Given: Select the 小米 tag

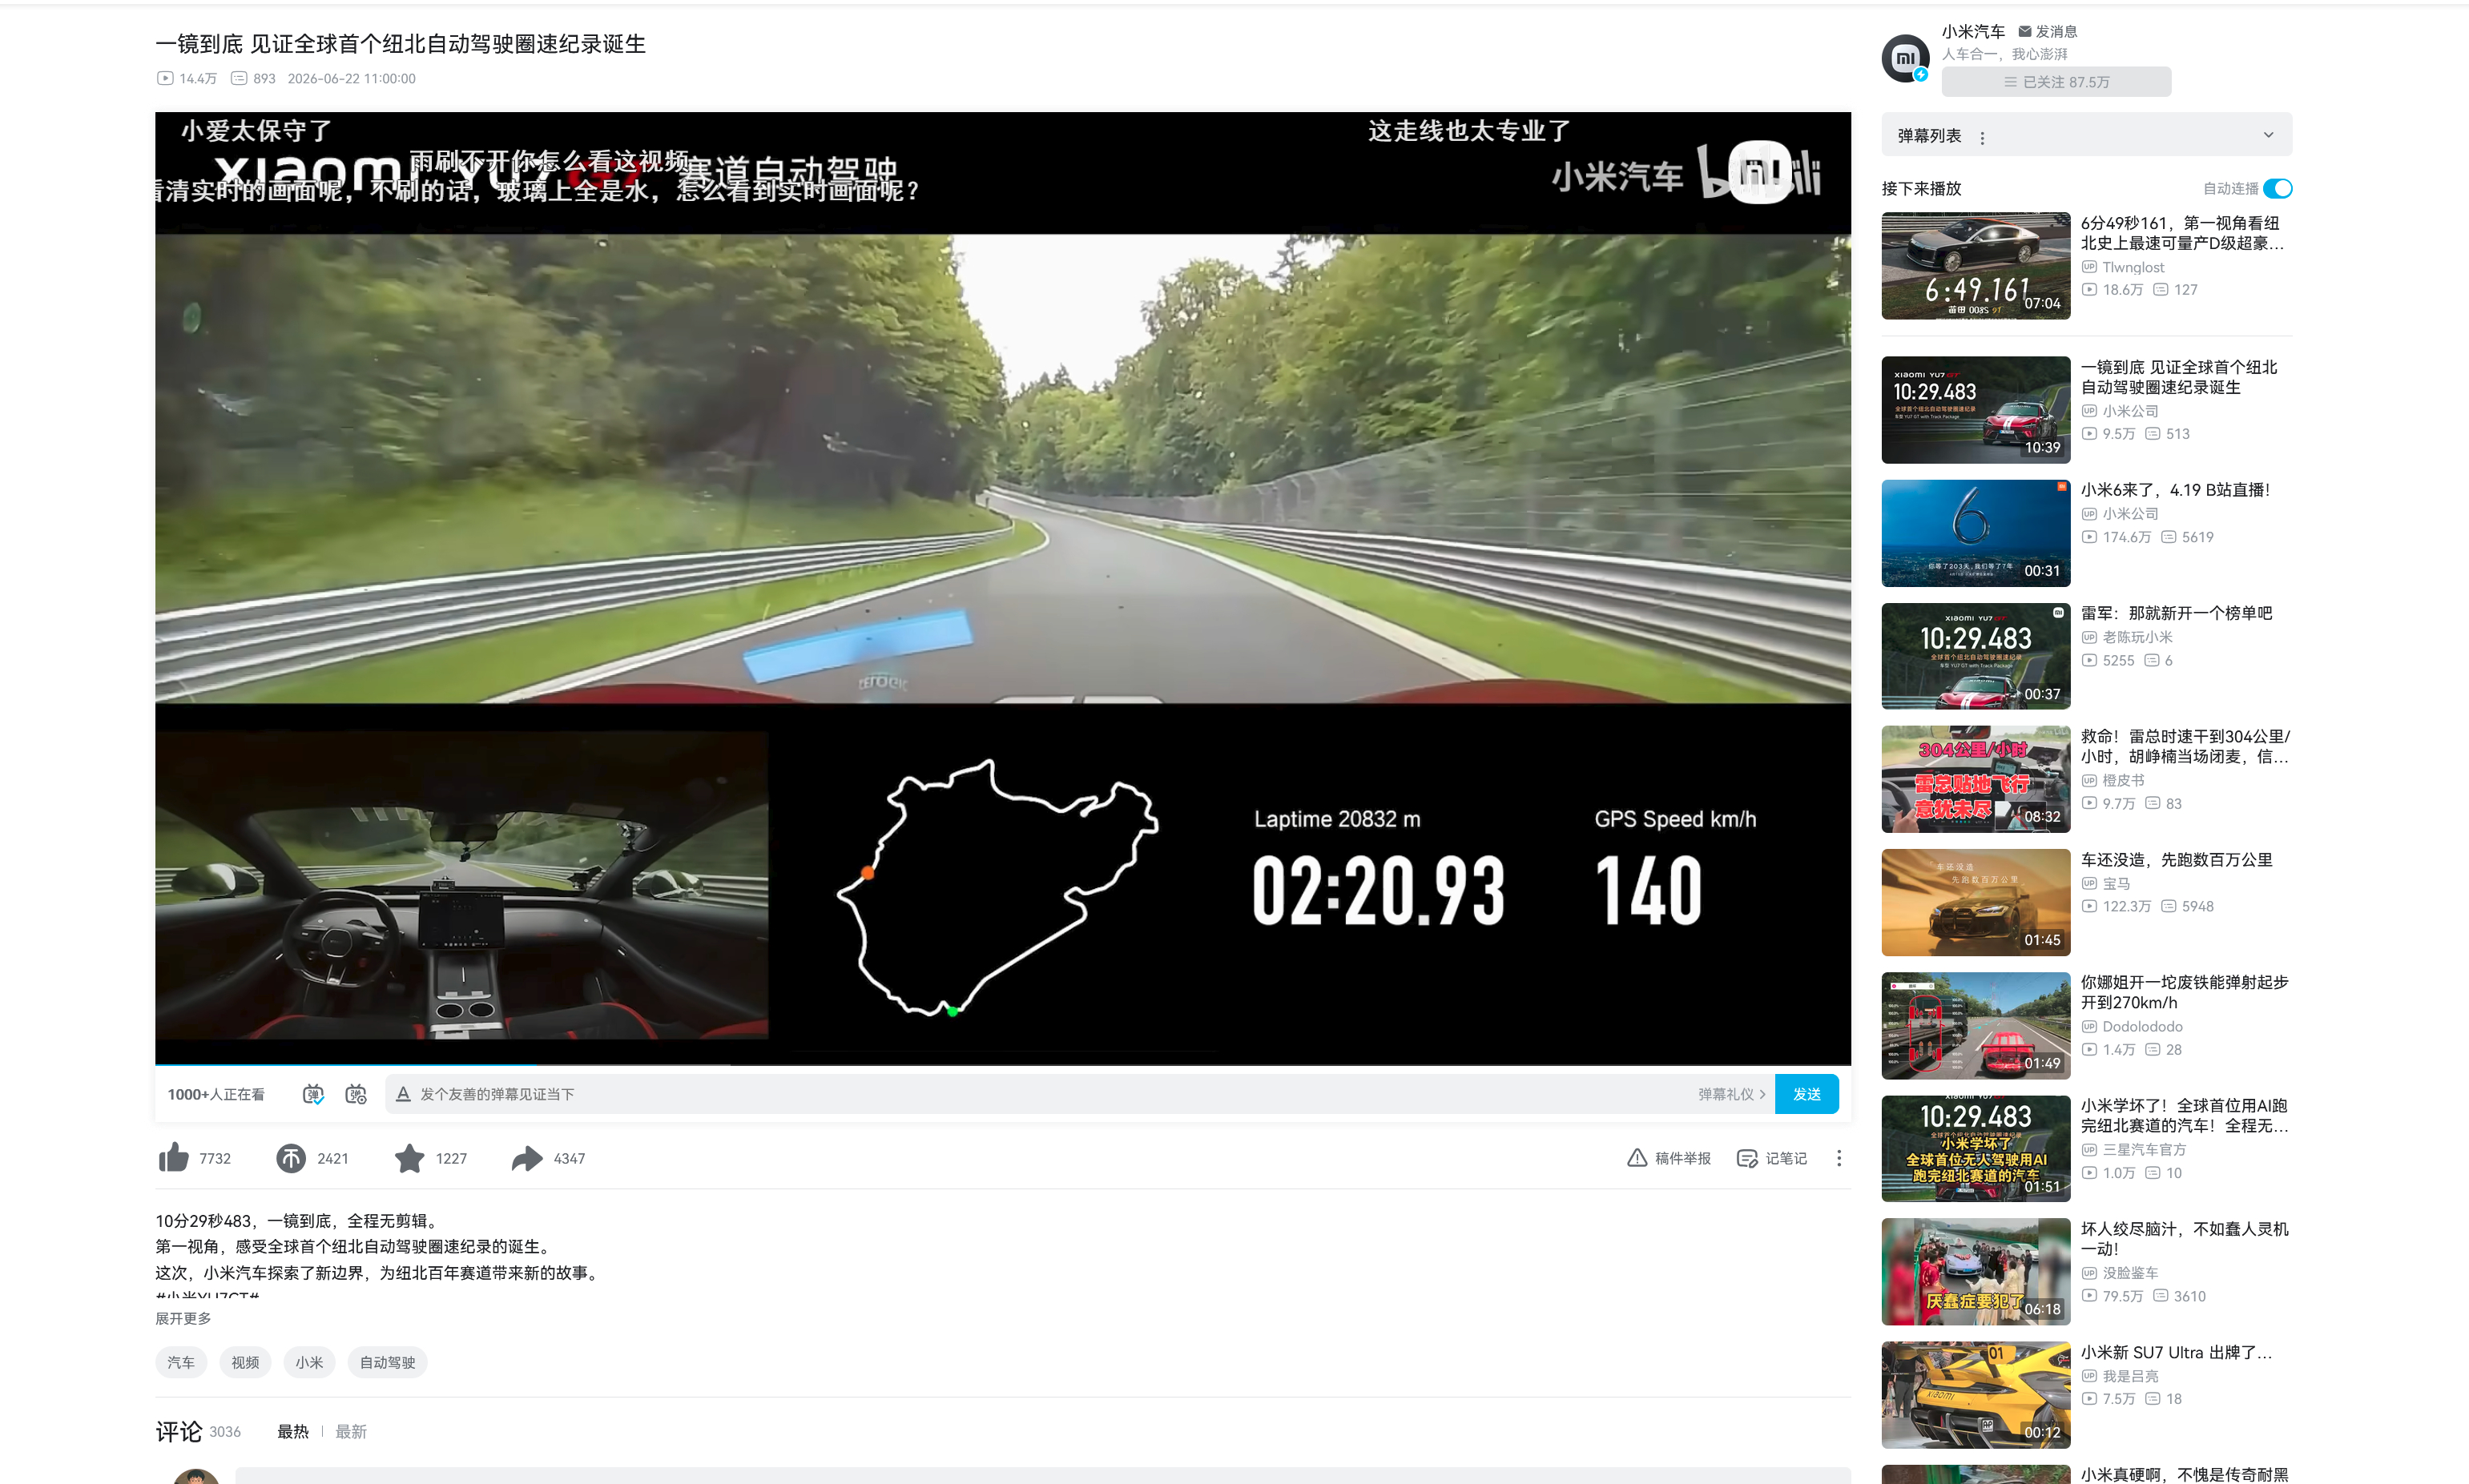Looking at the screenshot, I should pos(309,1362).
